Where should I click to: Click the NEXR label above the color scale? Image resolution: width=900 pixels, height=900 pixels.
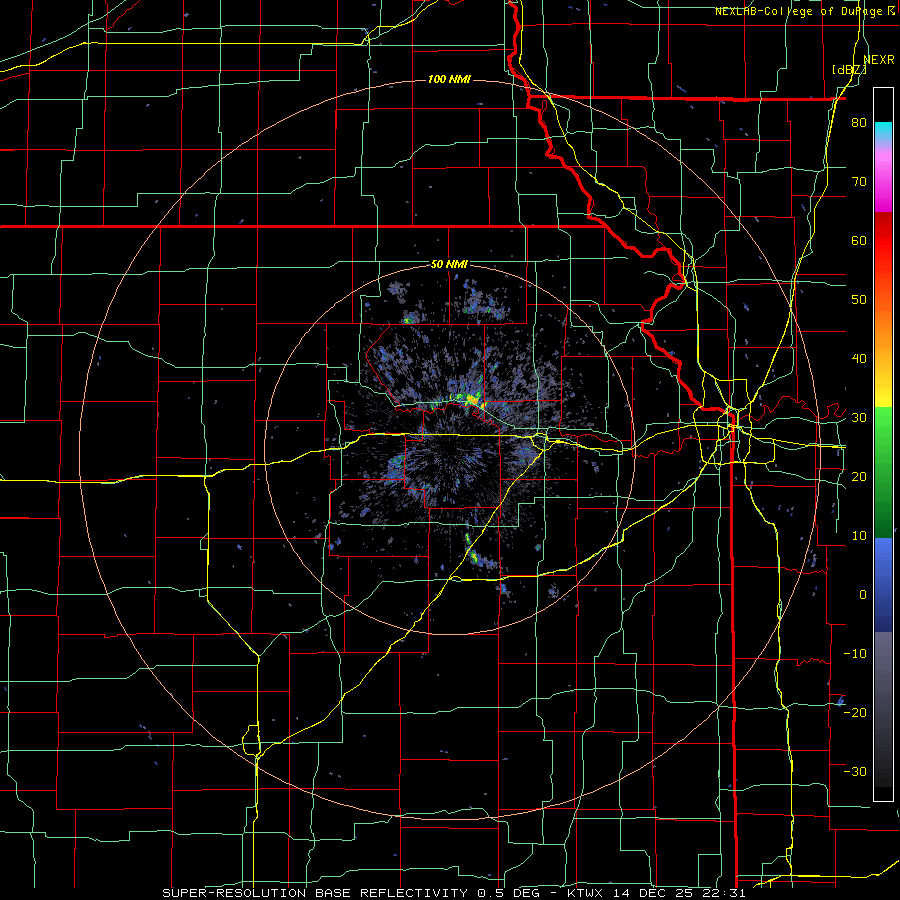click(x=879, y=59)
